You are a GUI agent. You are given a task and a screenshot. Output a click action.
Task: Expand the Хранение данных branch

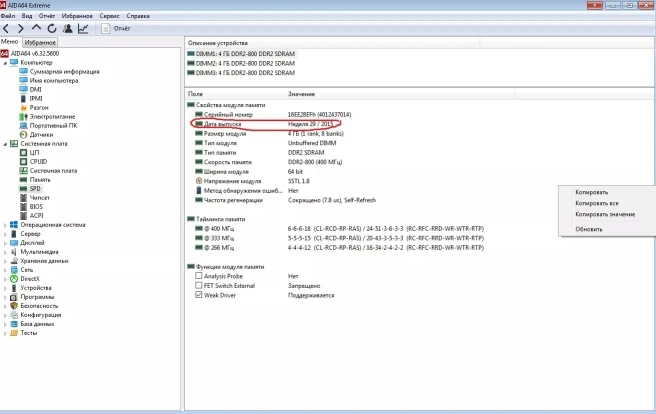(x=5, y=261)
